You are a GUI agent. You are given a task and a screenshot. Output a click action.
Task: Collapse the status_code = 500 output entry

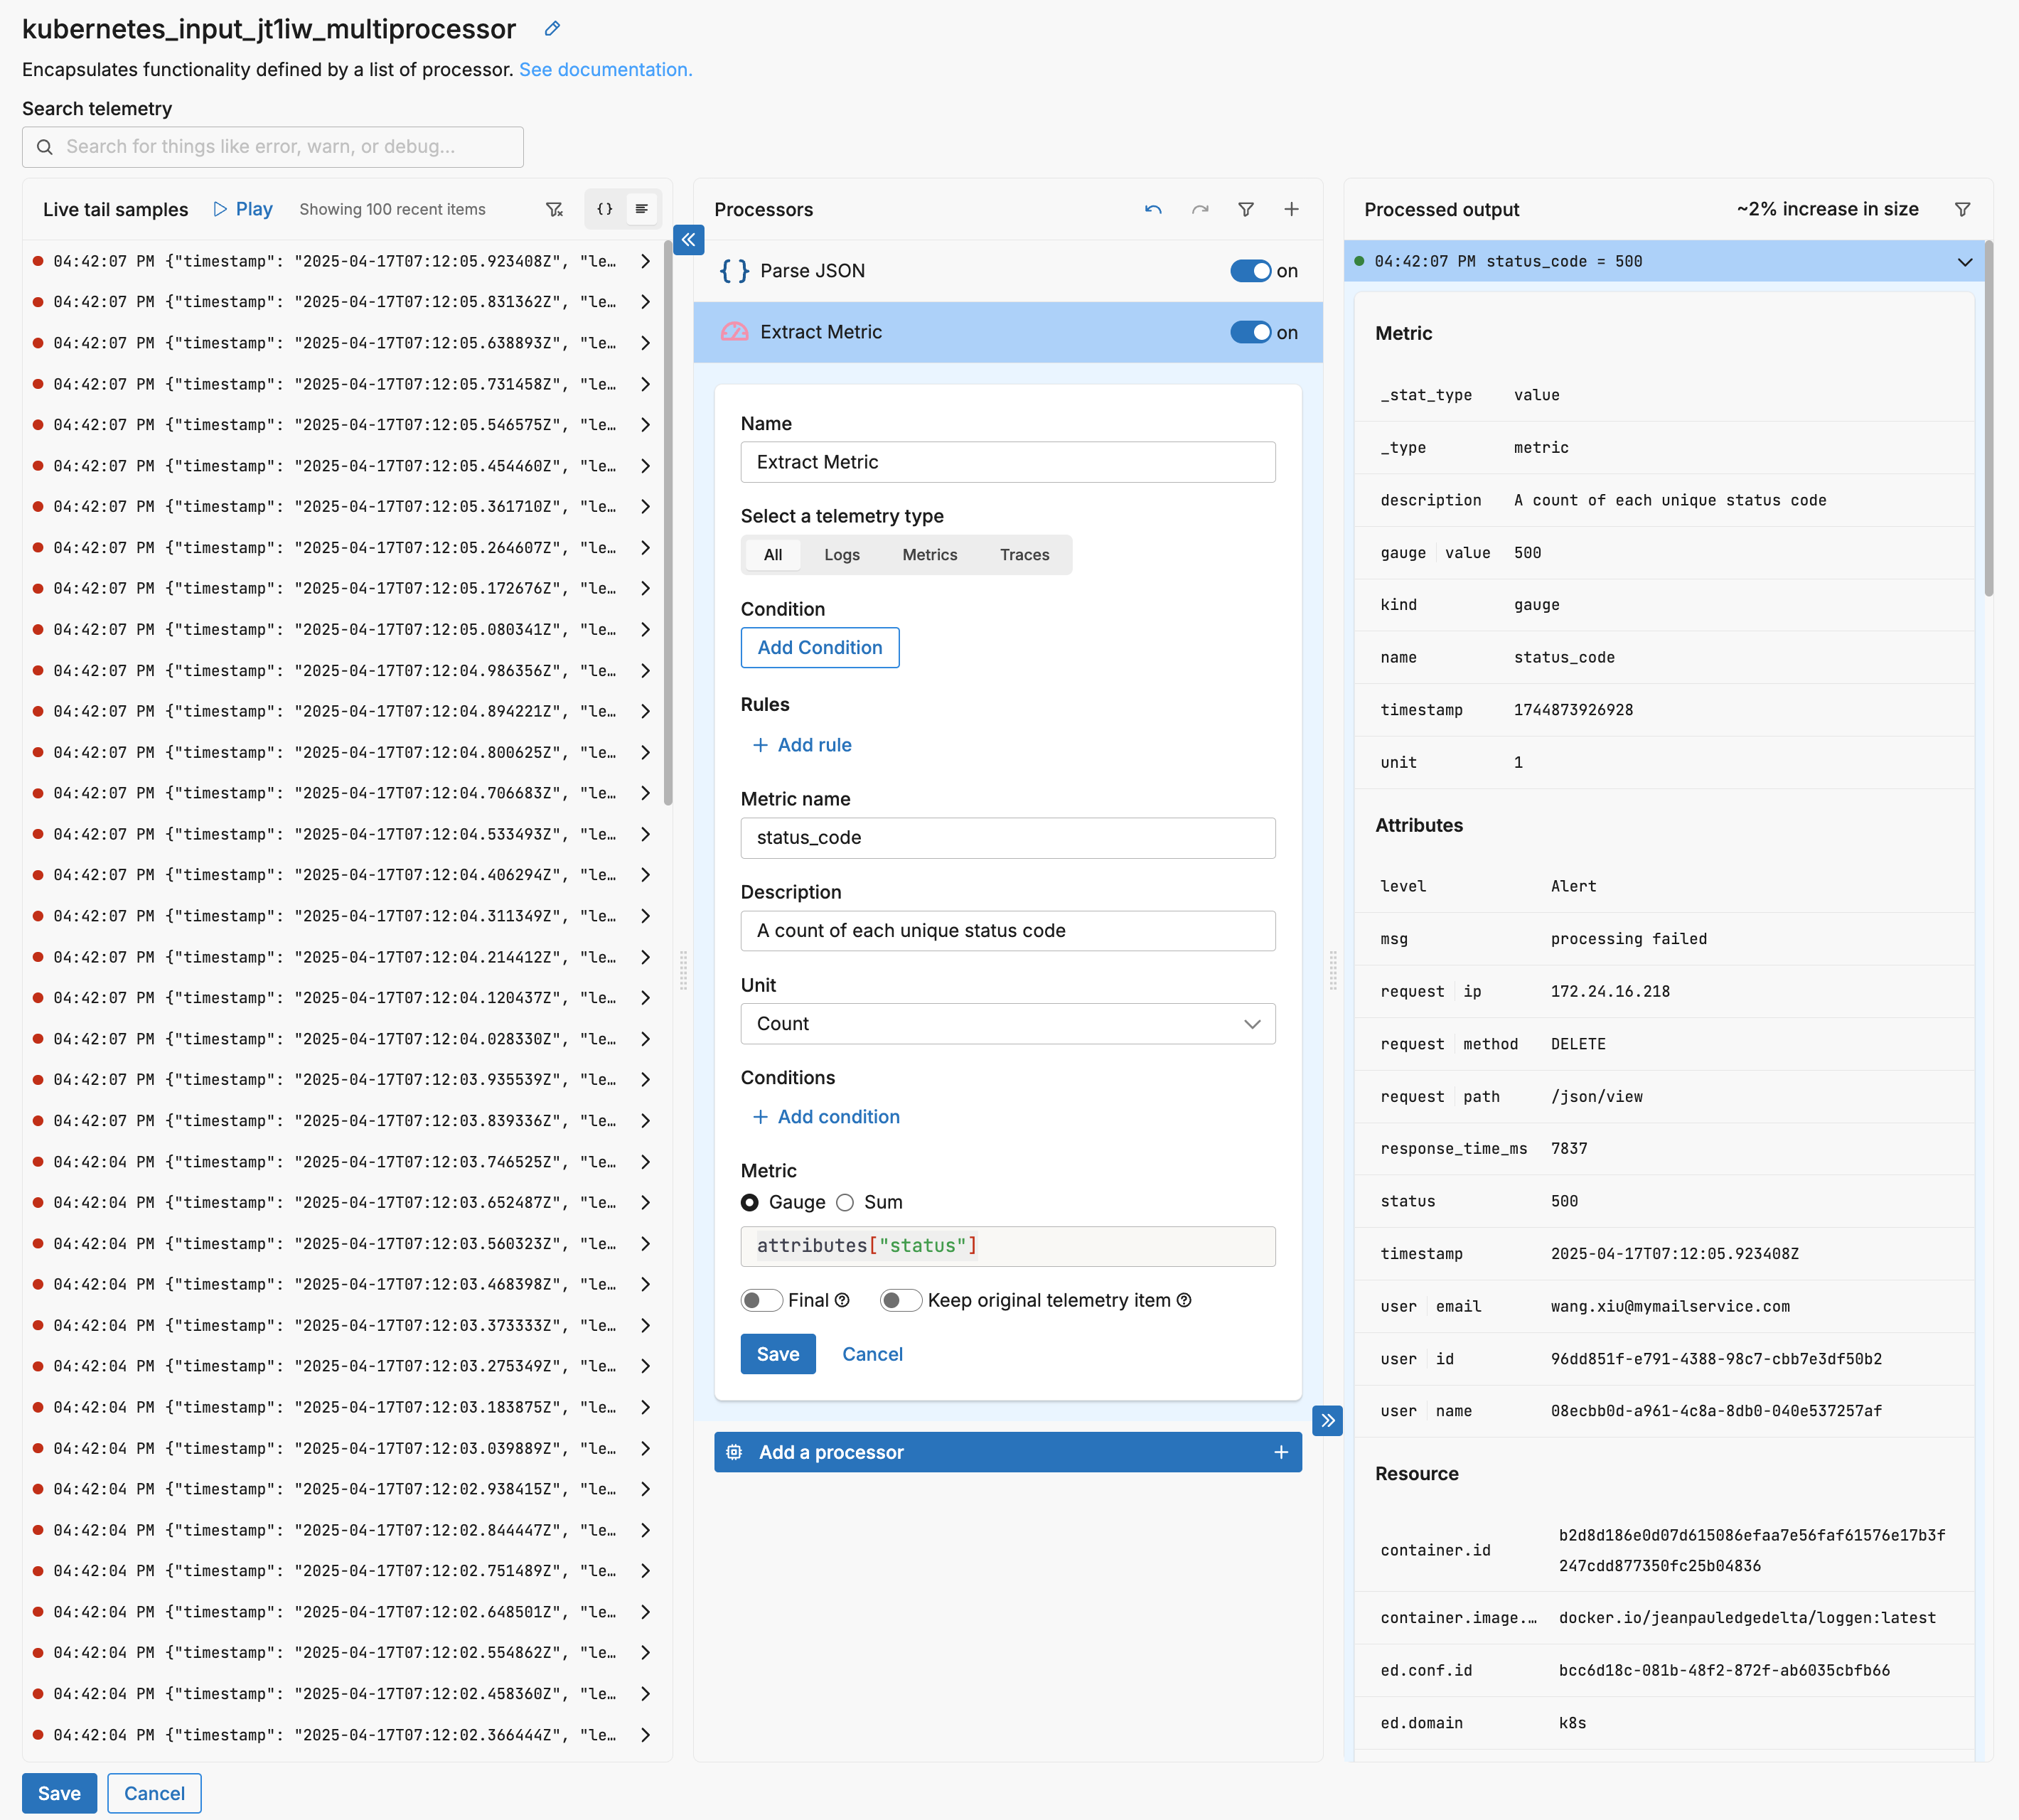click(x=1964, y=262)
